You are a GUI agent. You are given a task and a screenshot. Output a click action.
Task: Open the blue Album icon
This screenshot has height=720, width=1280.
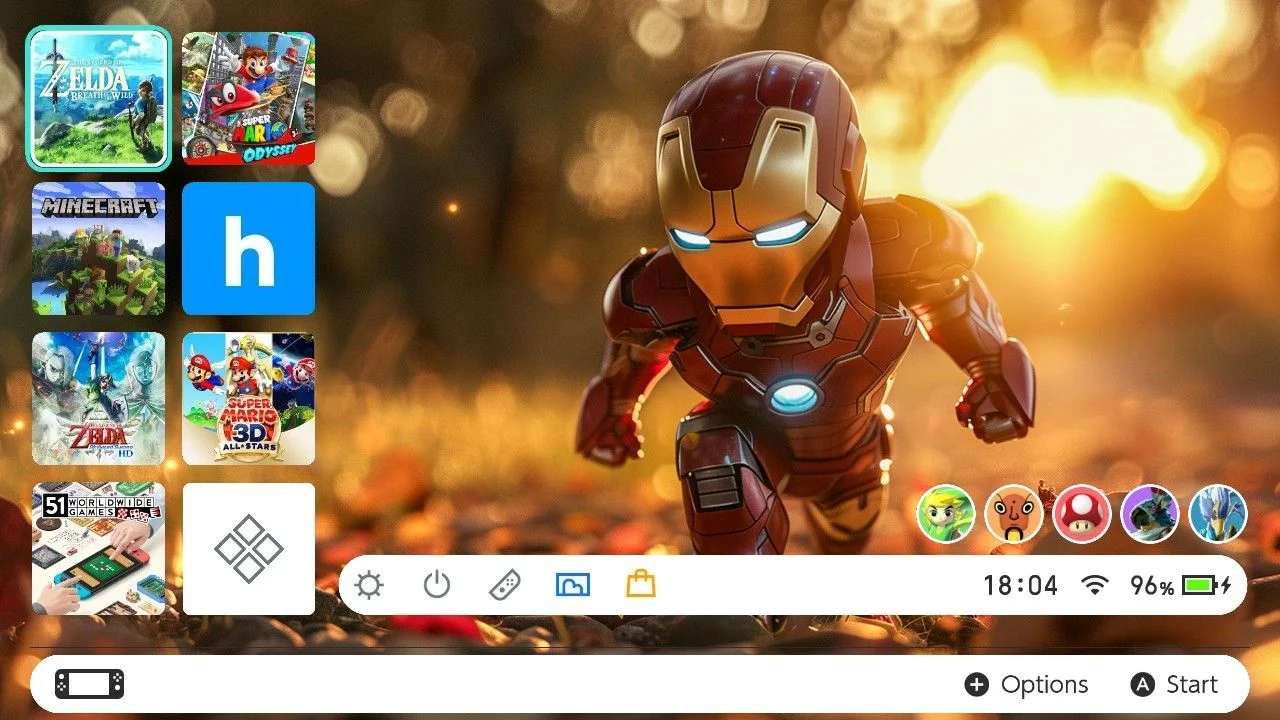[573, 585]
